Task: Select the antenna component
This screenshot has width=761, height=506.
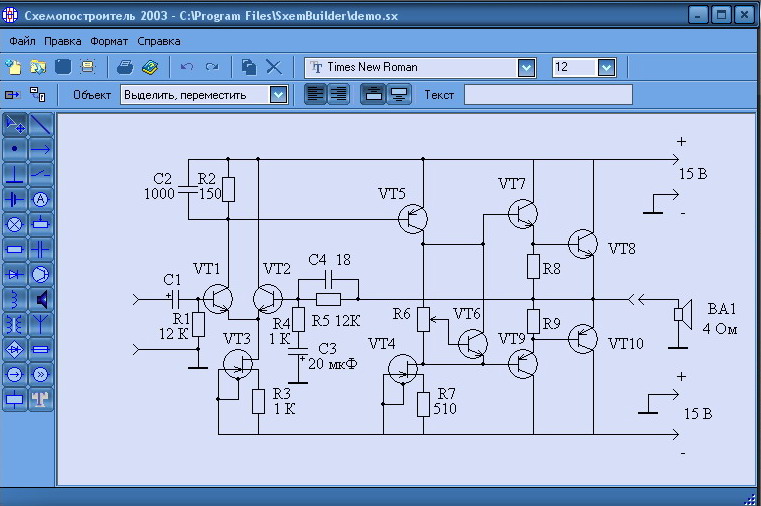Action: tap(41, 324)
